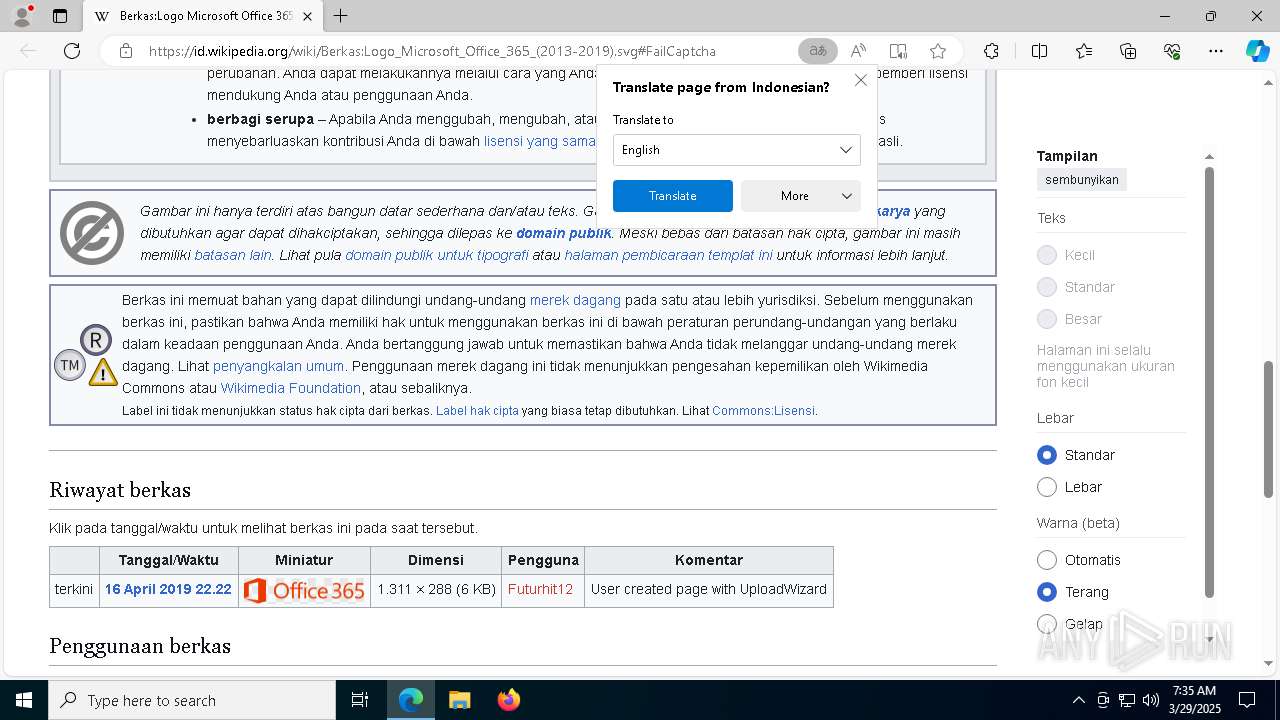Open the notification center icon

1247,700
